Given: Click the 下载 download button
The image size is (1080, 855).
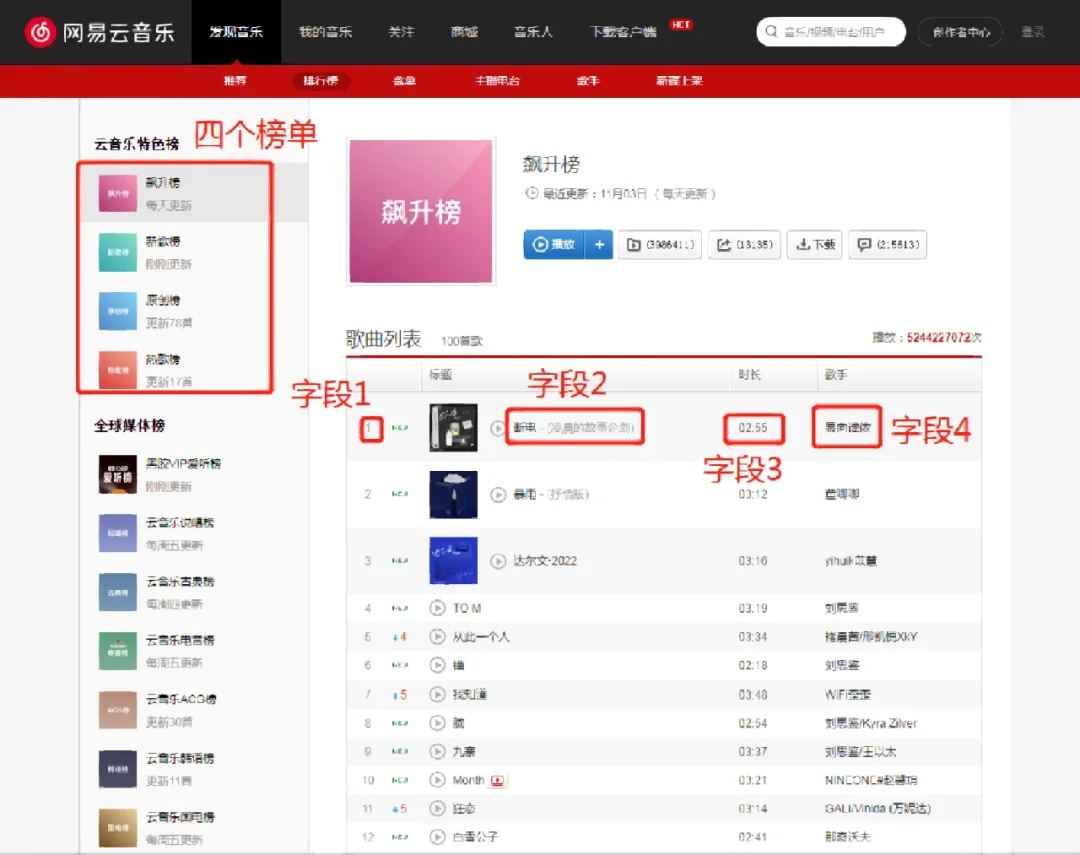Looking at the screenshot, I should pyautogui.click(x=815, y=245).
